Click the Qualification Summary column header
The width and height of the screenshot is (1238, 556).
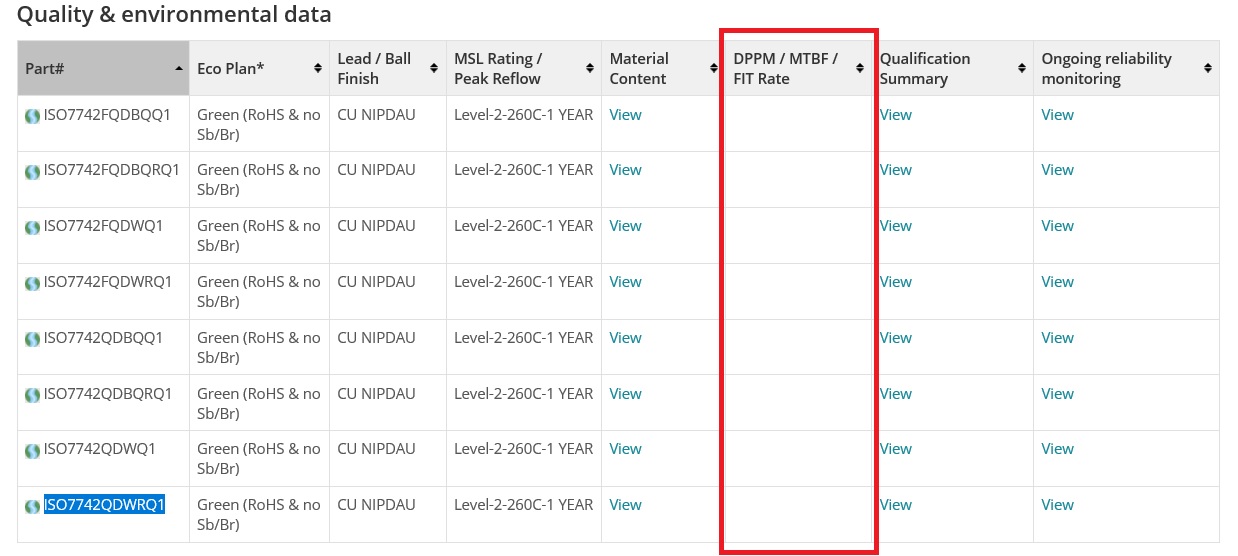click(925, 68)
